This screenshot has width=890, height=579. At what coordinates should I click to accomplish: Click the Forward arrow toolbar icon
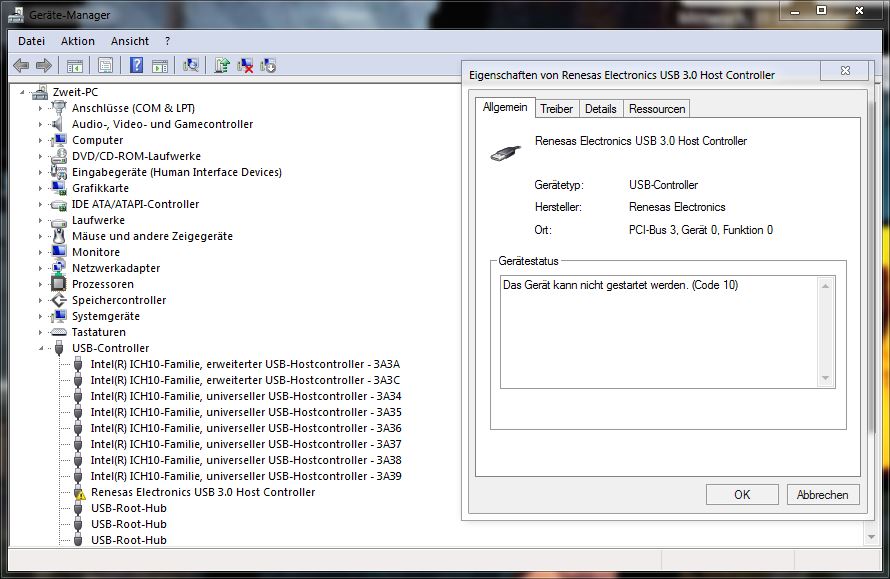pos(44,65)
